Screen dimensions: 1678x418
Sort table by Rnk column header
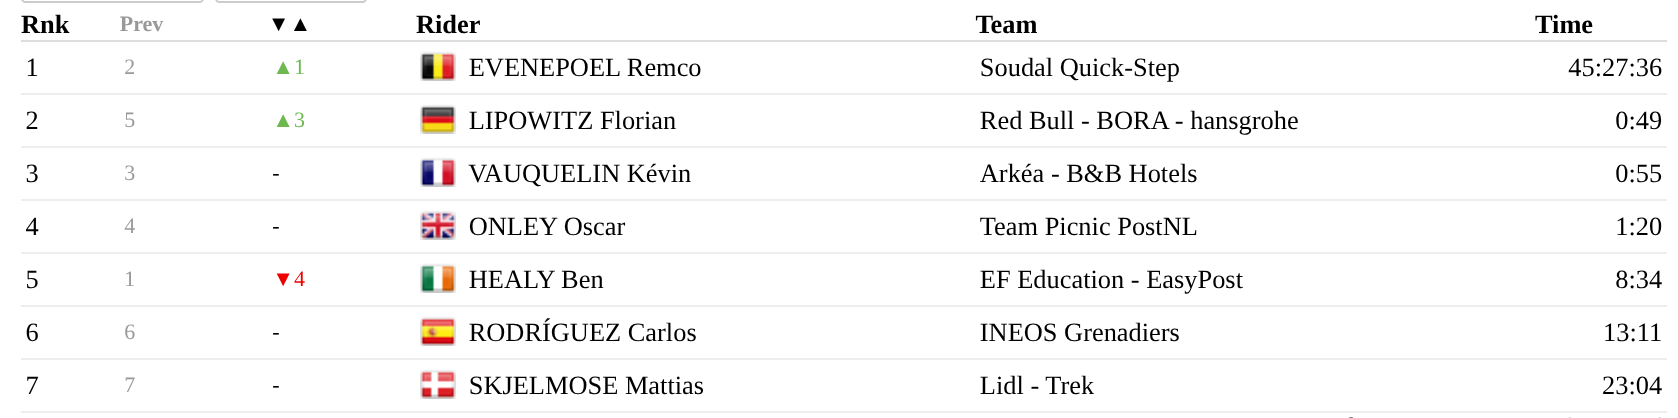point(45,24)
